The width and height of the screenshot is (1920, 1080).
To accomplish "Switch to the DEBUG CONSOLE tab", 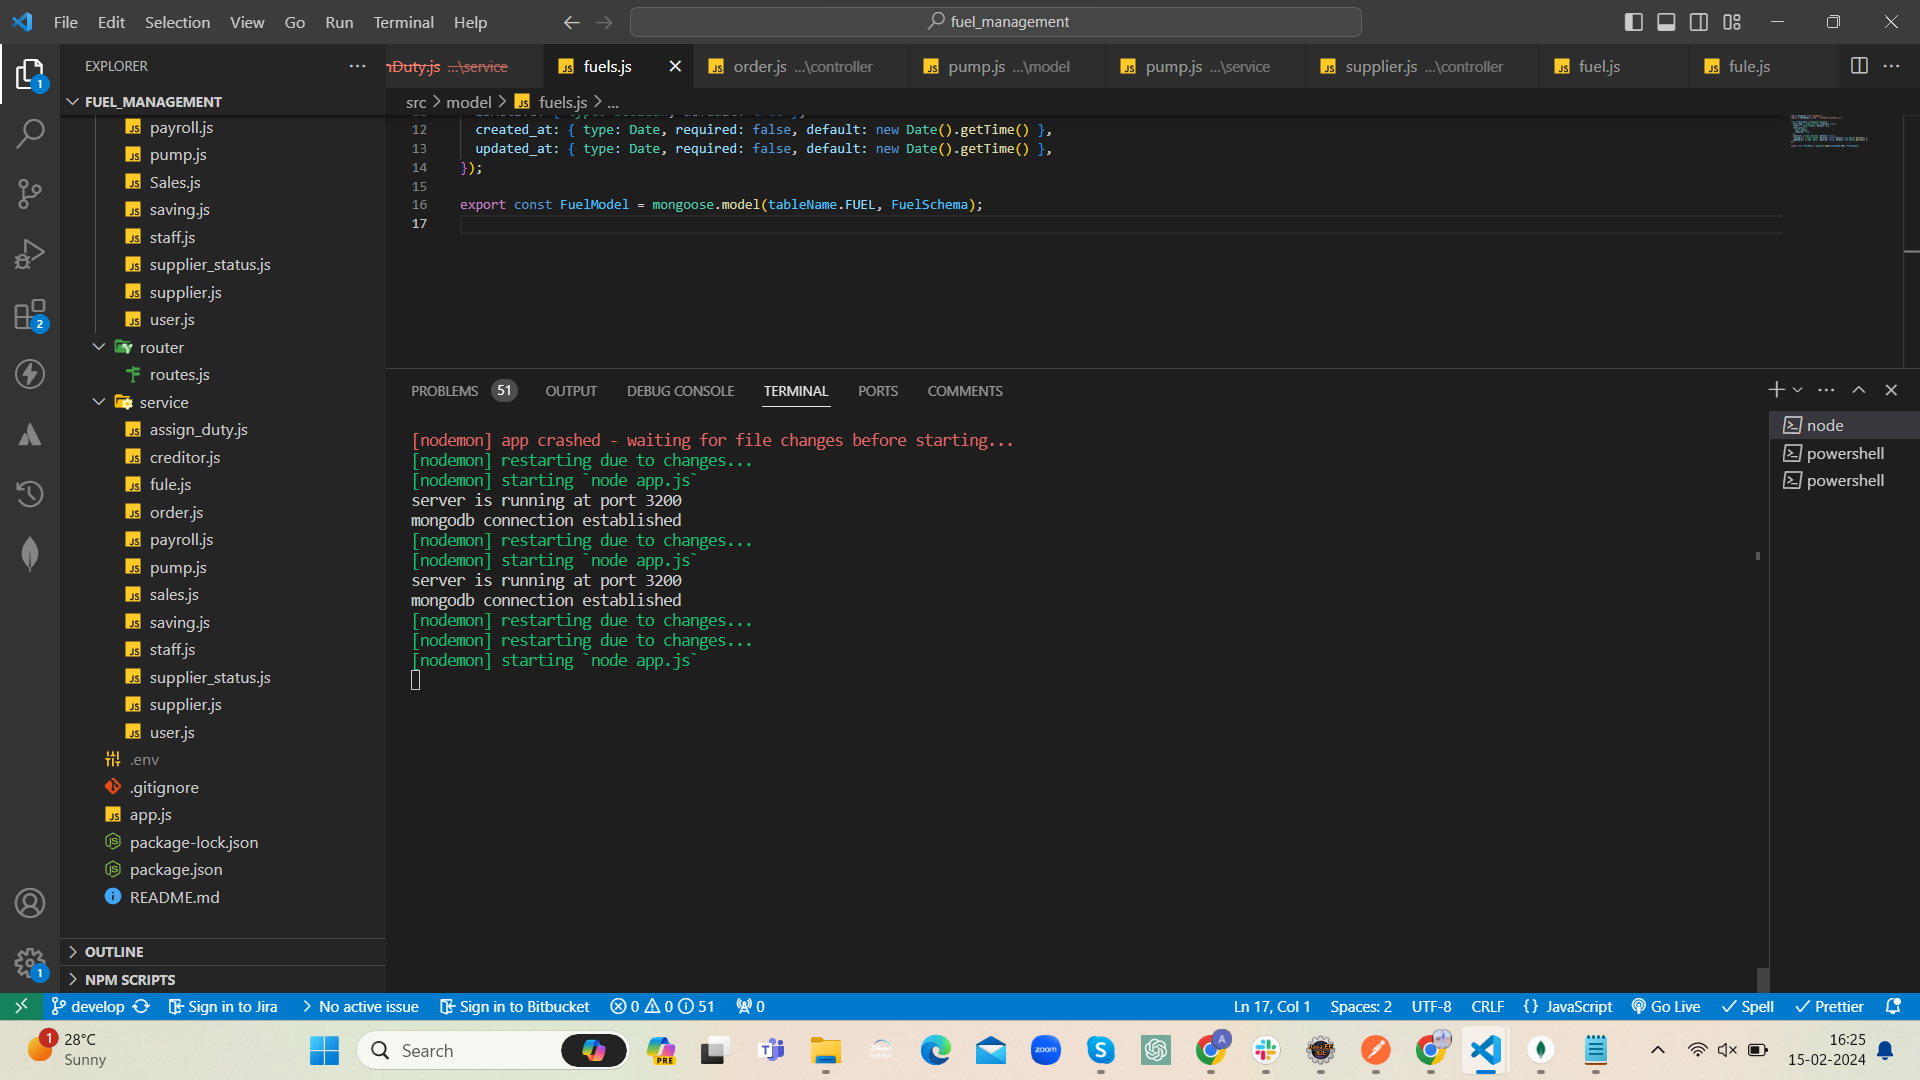I will coord(680,391).
